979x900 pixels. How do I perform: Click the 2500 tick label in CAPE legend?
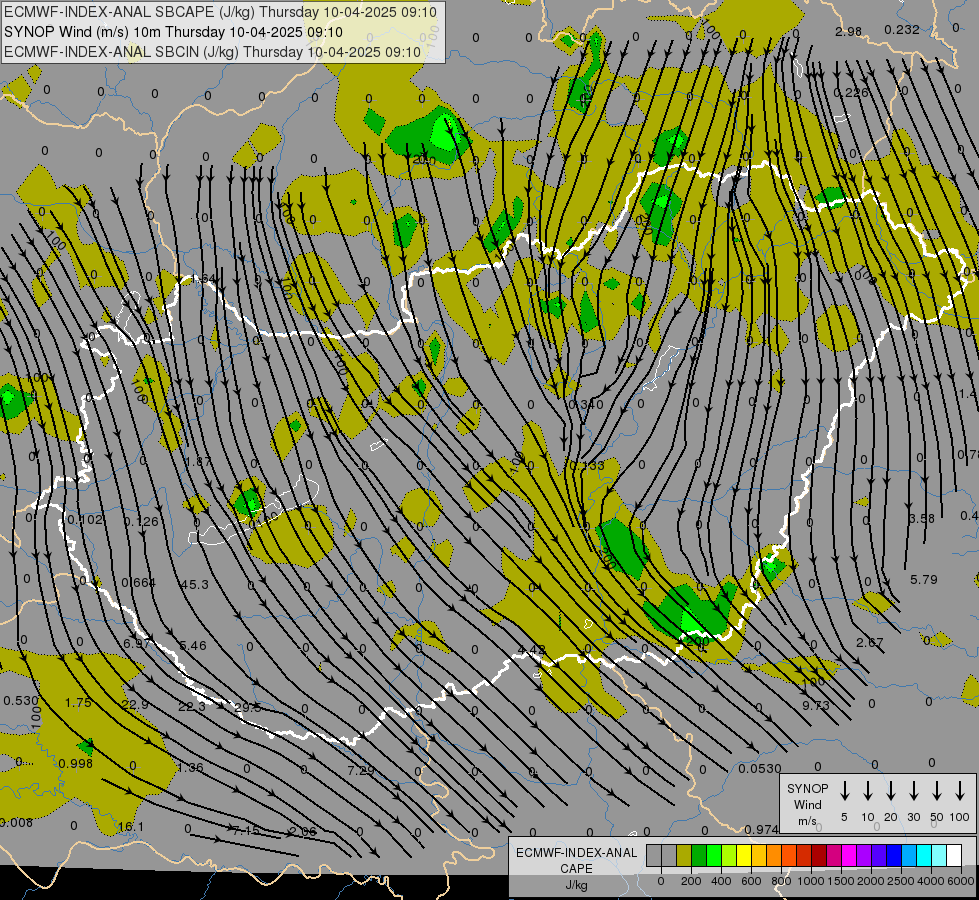901,881
